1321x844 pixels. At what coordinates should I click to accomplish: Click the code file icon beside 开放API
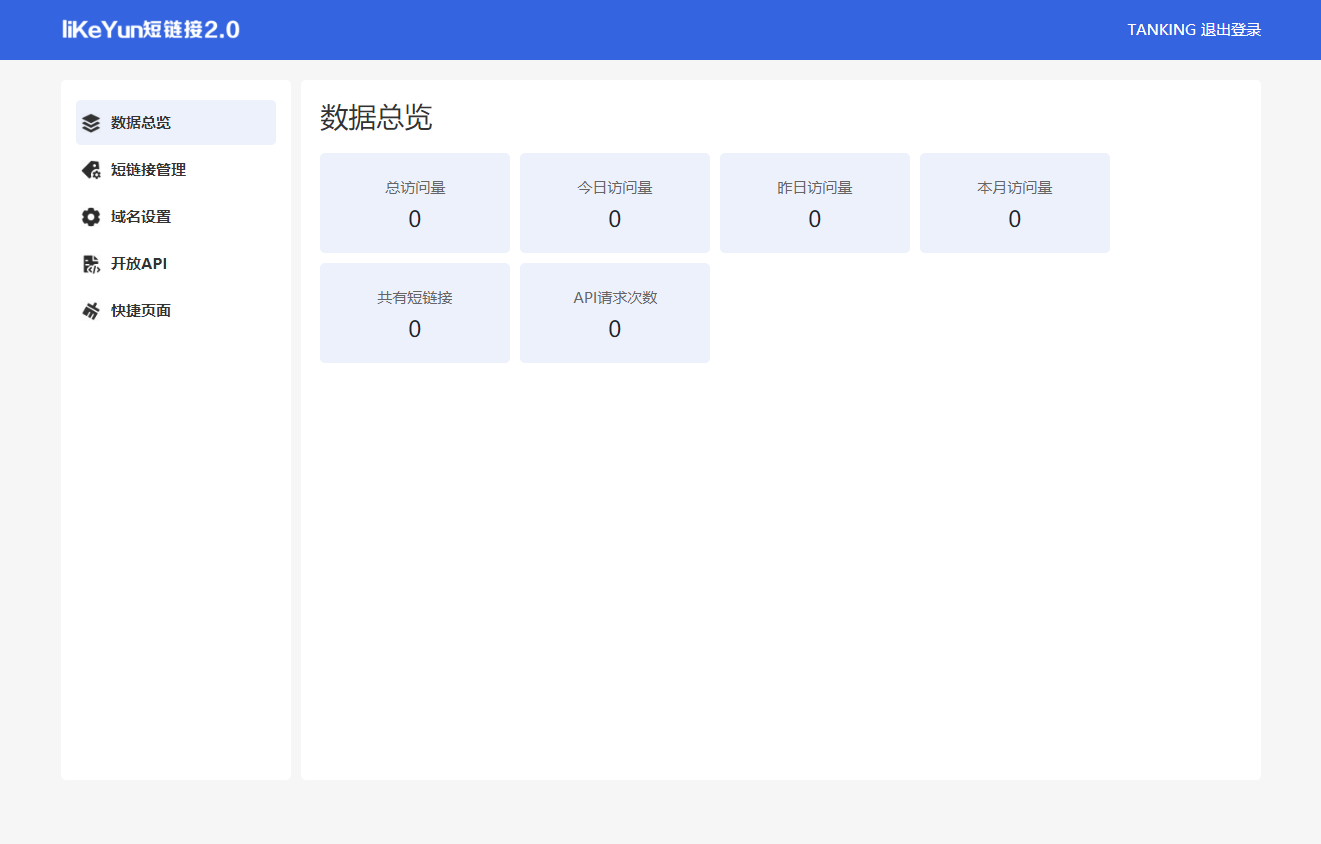(x=91, y=264)
